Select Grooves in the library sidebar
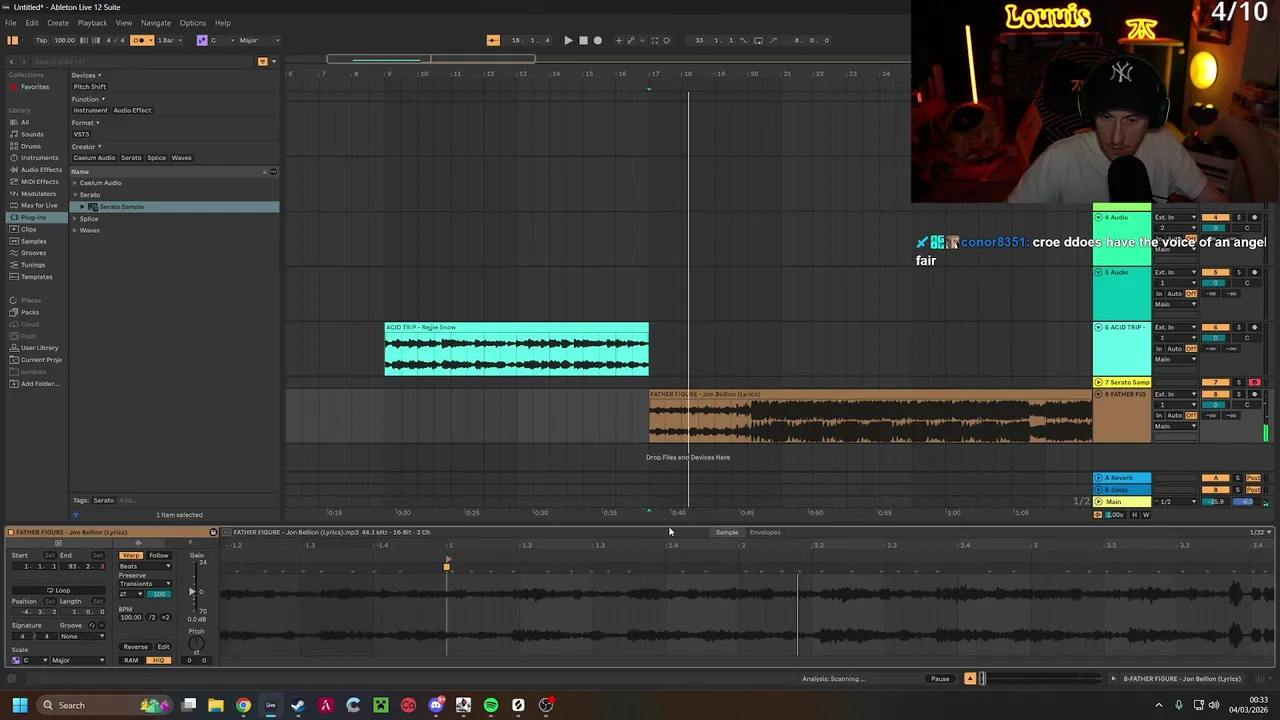 pos(33,253)
